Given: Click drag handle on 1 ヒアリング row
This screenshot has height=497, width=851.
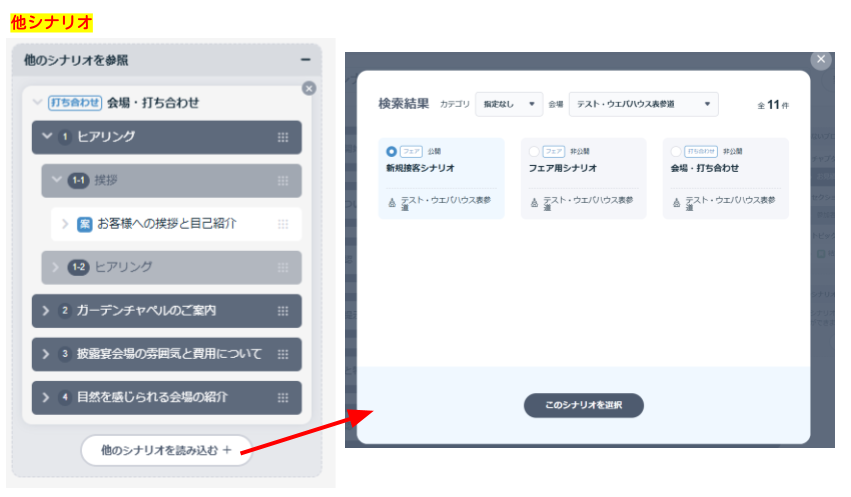Looking at the screenshot, I should click(283, 137).
